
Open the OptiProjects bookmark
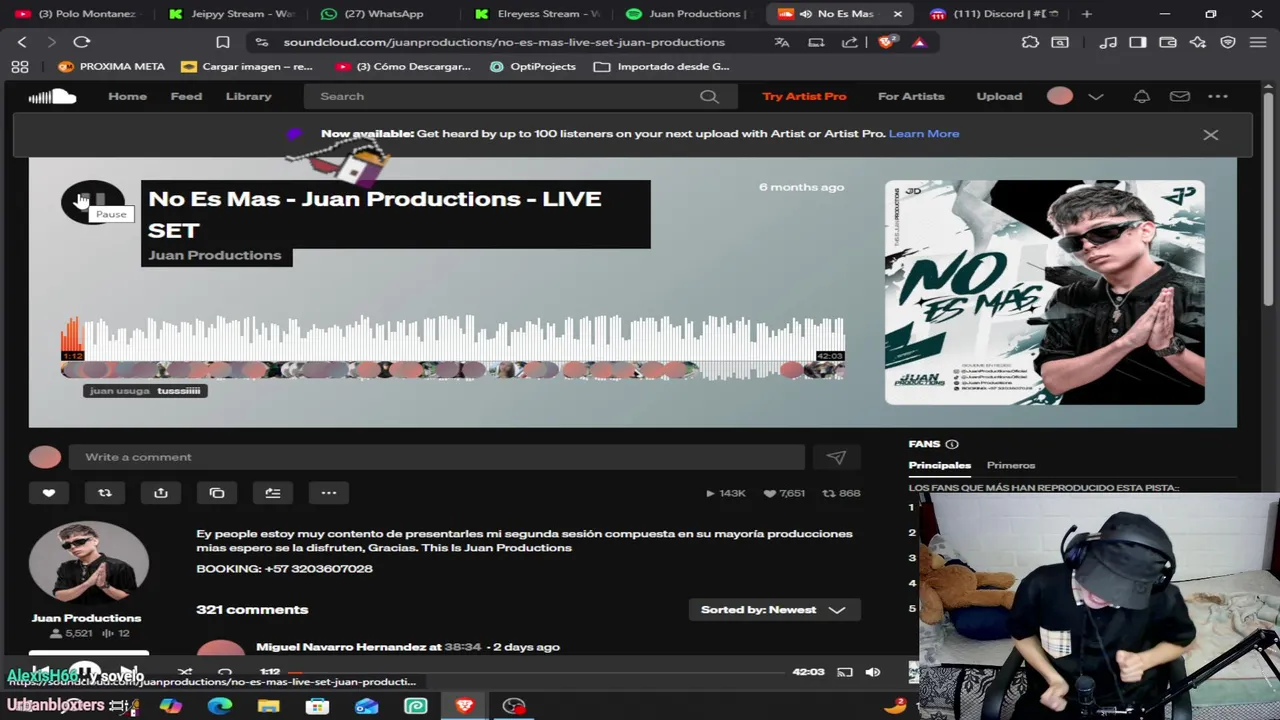pos(532,66)
